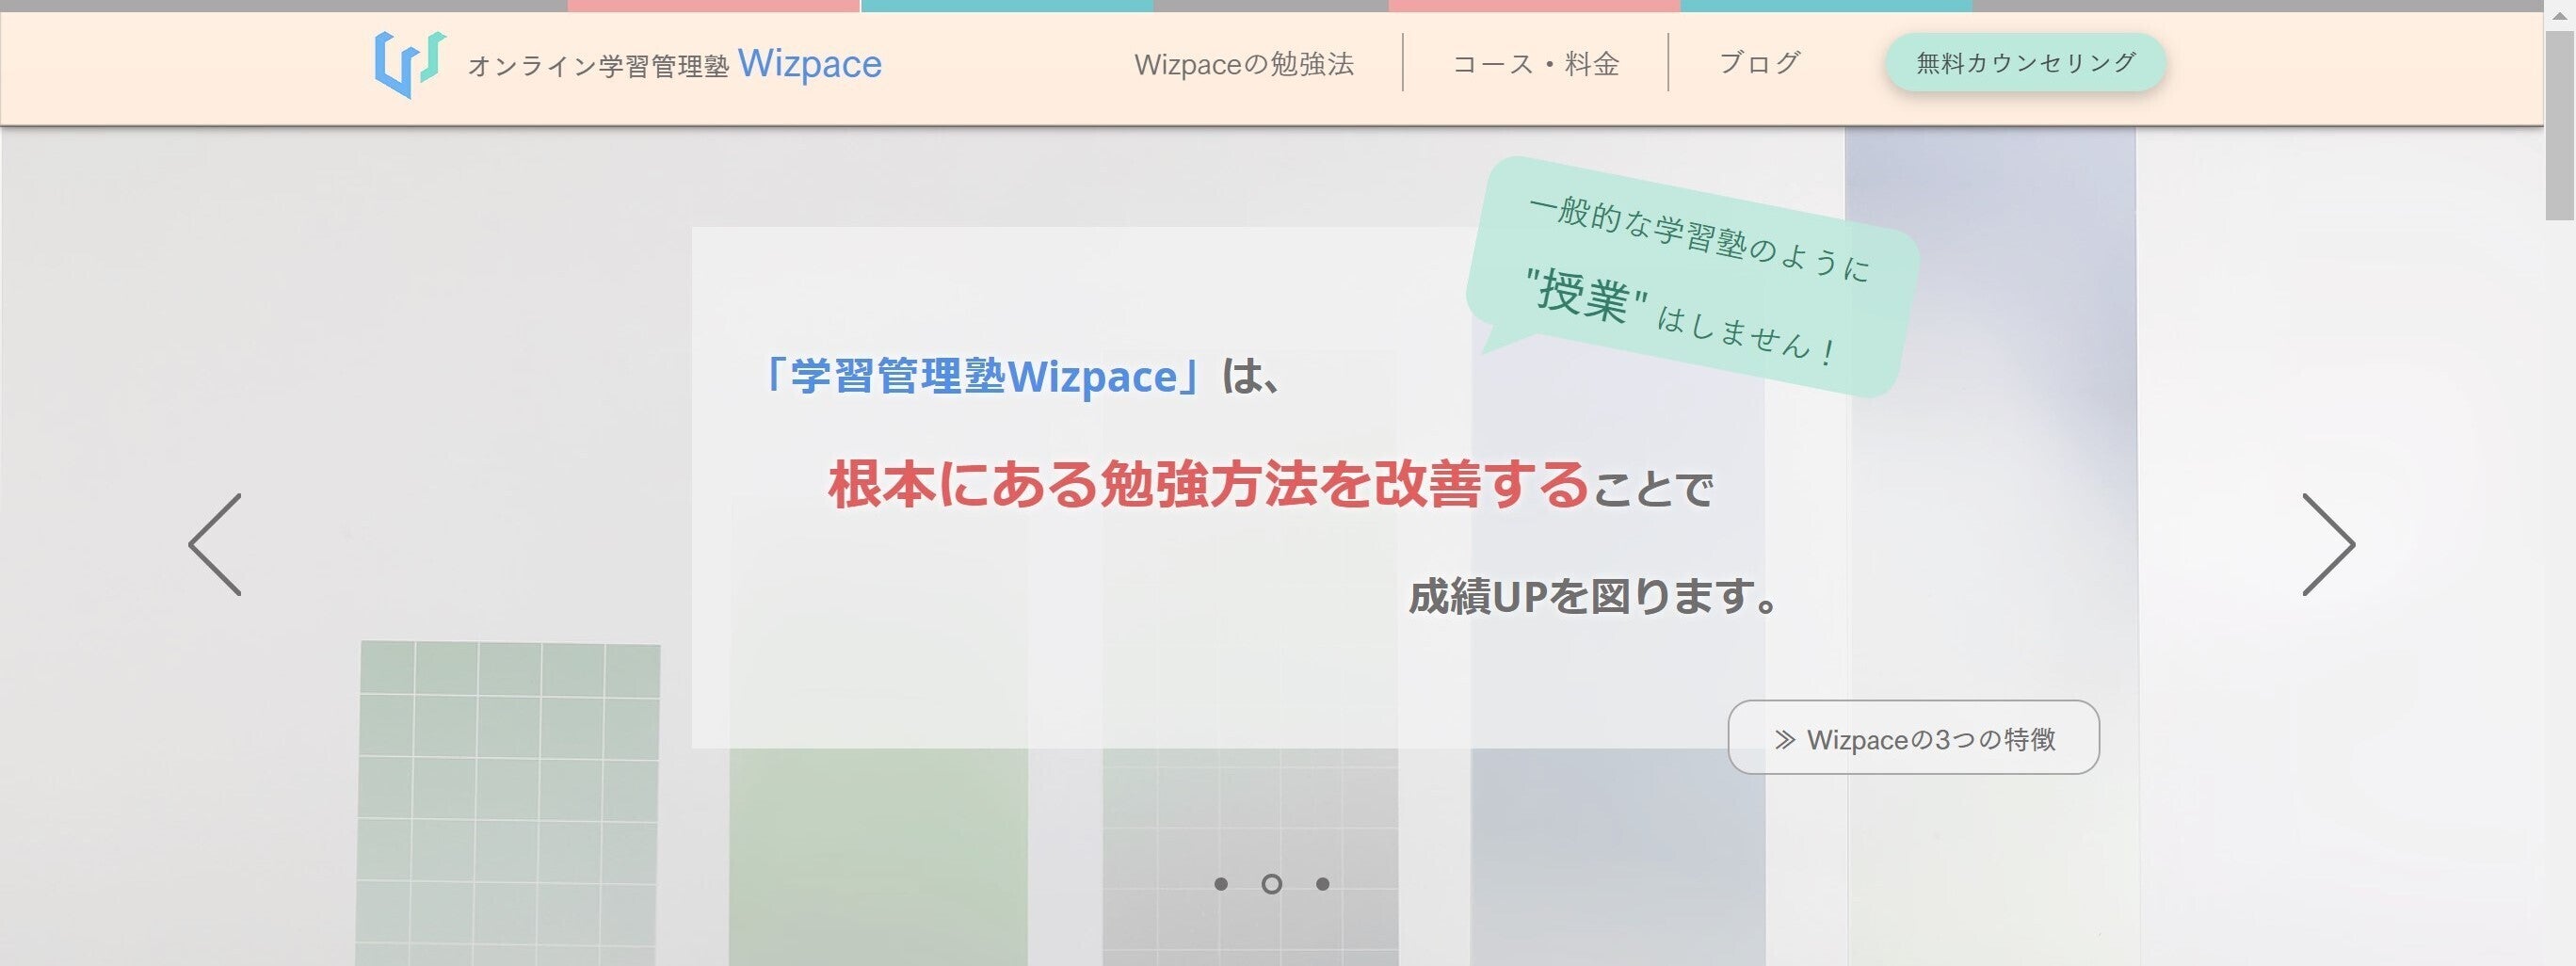Click the double chevron icon before Wizpaceの3つの特徴

pyautogui.click(x=1784, y=739)
